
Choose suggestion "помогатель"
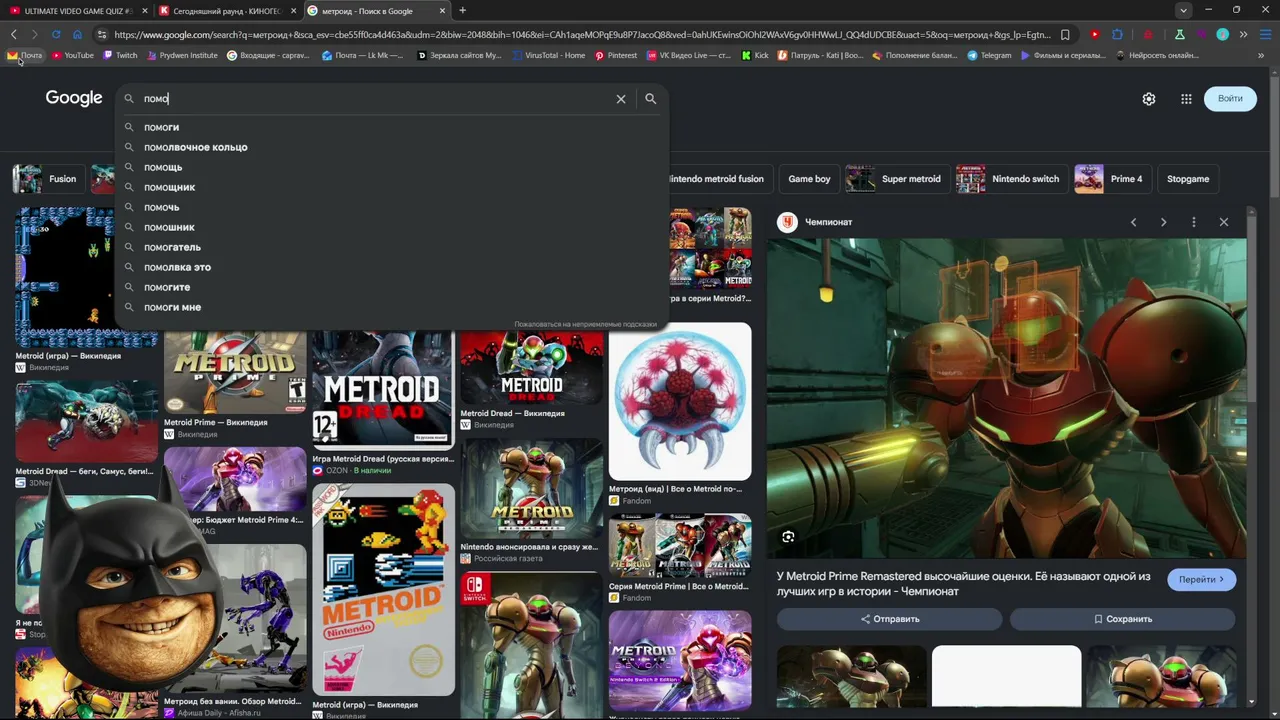[391, 247]
